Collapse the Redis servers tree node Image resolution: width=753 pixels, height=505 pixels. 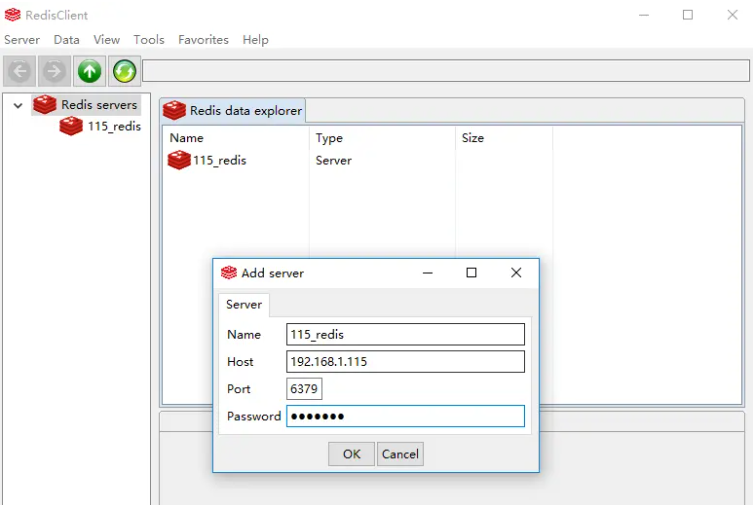pos(18,105)
